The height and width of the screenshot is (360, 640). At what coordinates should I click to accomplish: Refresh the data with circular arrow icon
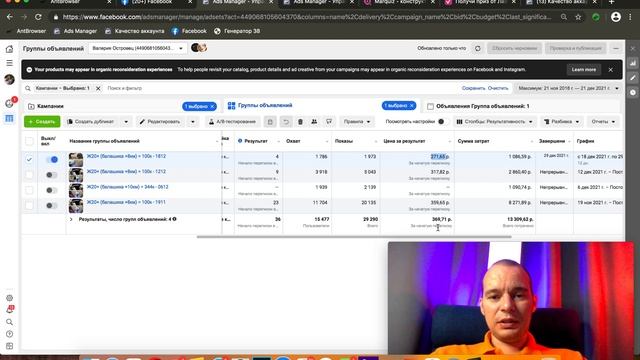click(478, 48)
